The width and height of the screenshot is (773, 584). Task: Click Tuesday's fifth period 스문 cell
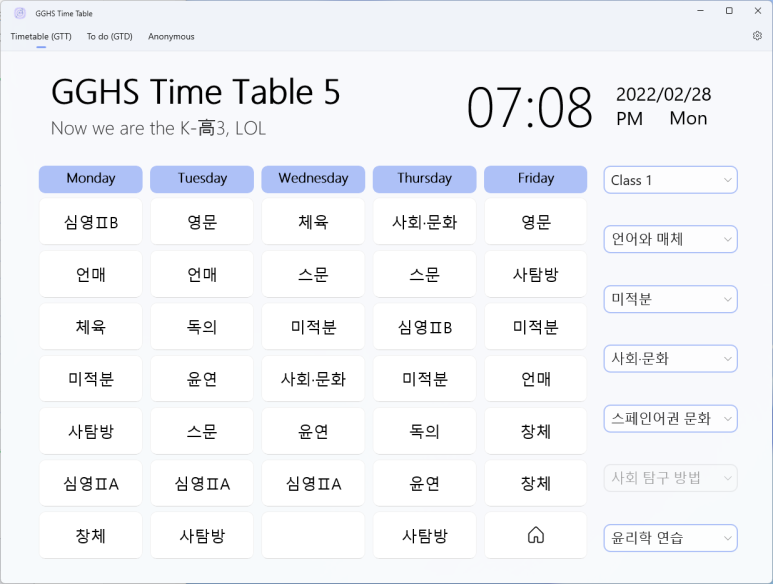coord(202,431)
